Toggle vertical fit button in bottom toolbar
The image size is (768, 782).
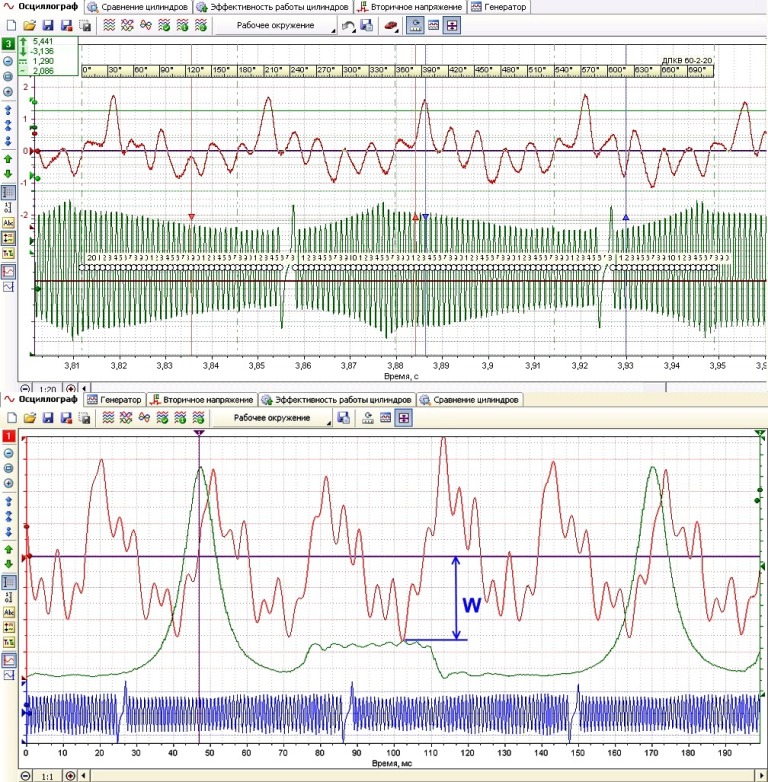click(403, 418)
